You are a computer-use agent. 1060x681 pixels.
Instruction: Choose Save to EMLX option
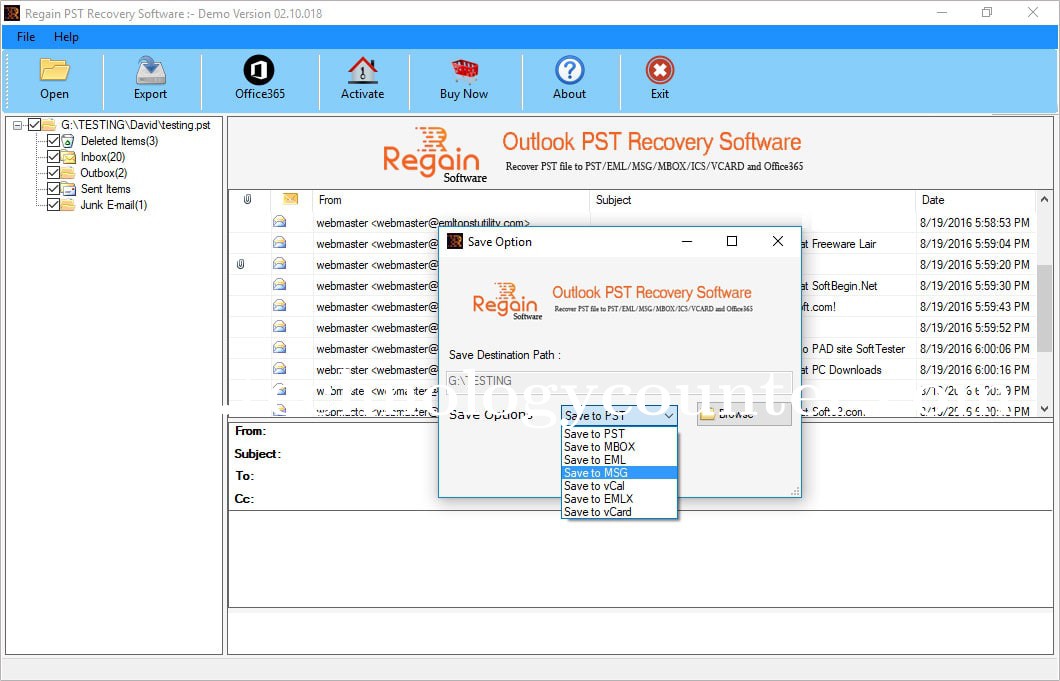[619, 498]
